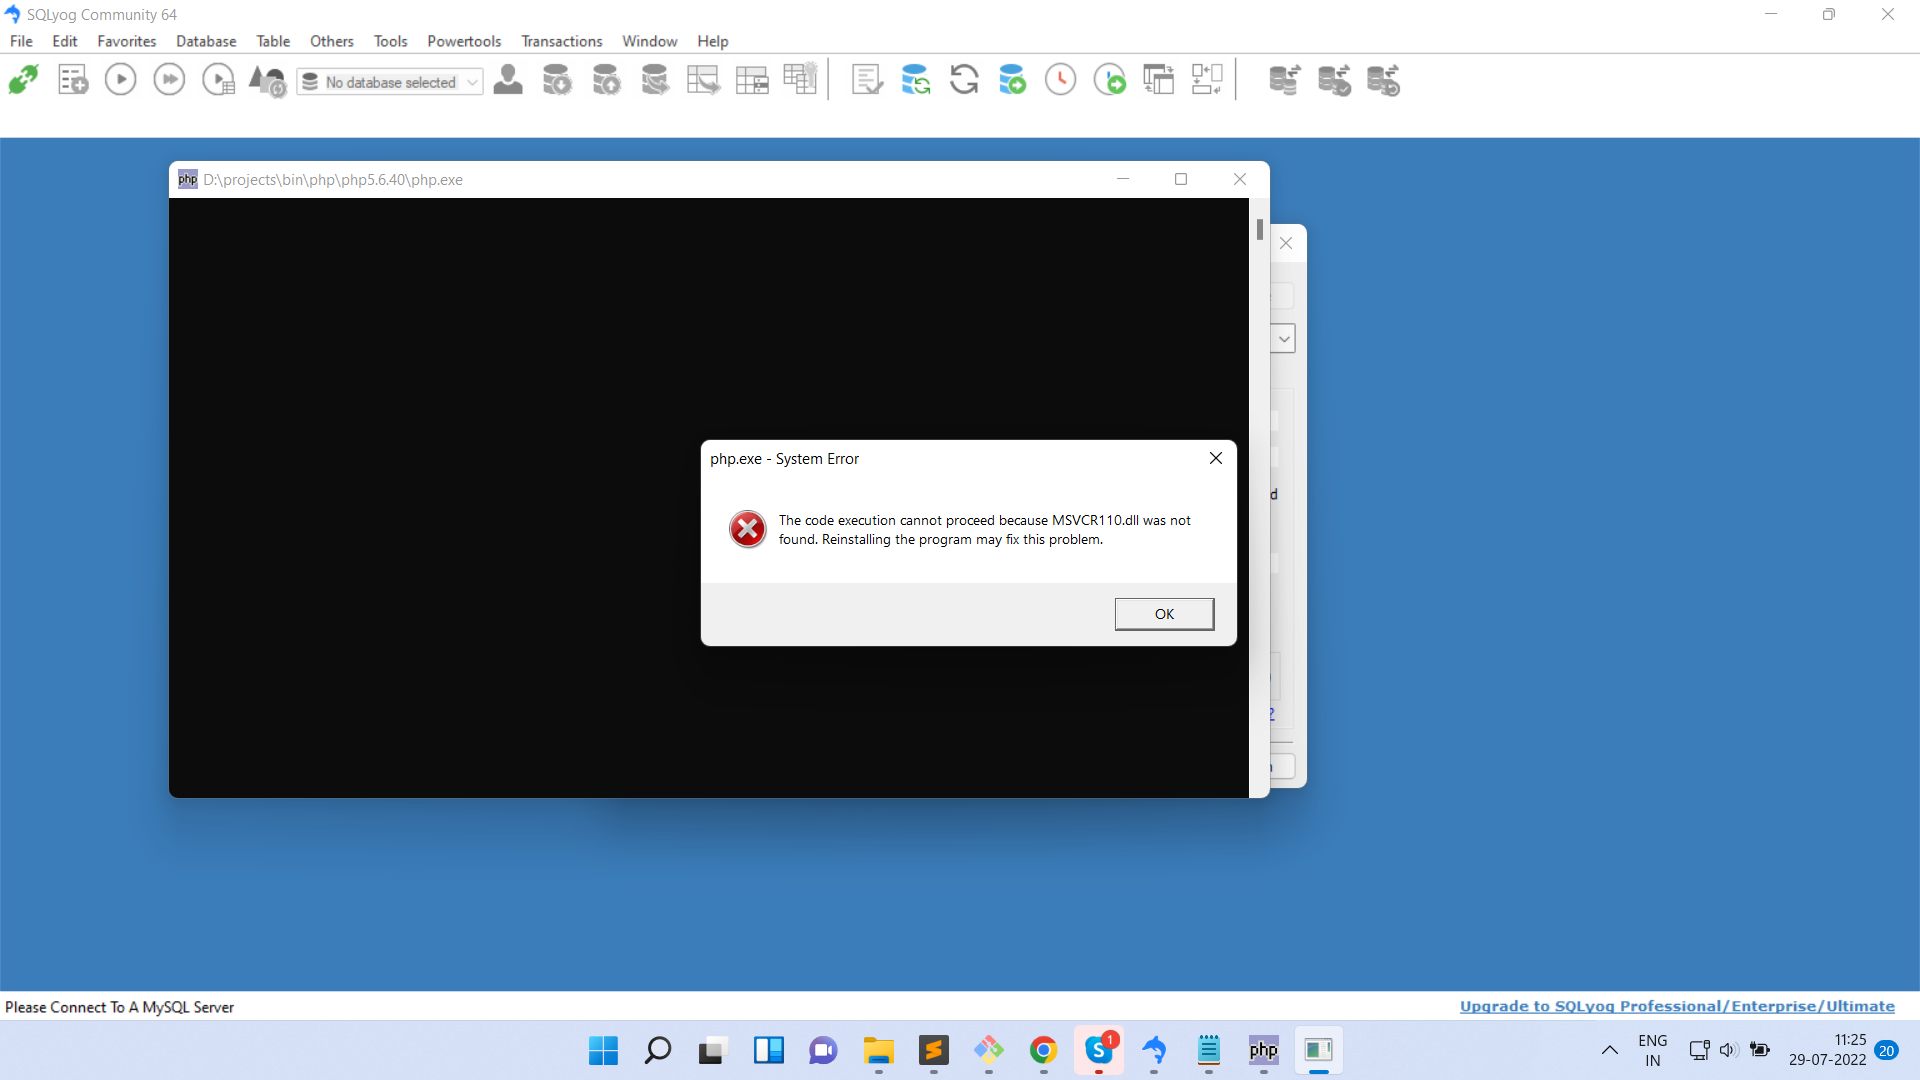Open the Powertools menu
Viewport: 1920px width, 1080px height.
464,41
